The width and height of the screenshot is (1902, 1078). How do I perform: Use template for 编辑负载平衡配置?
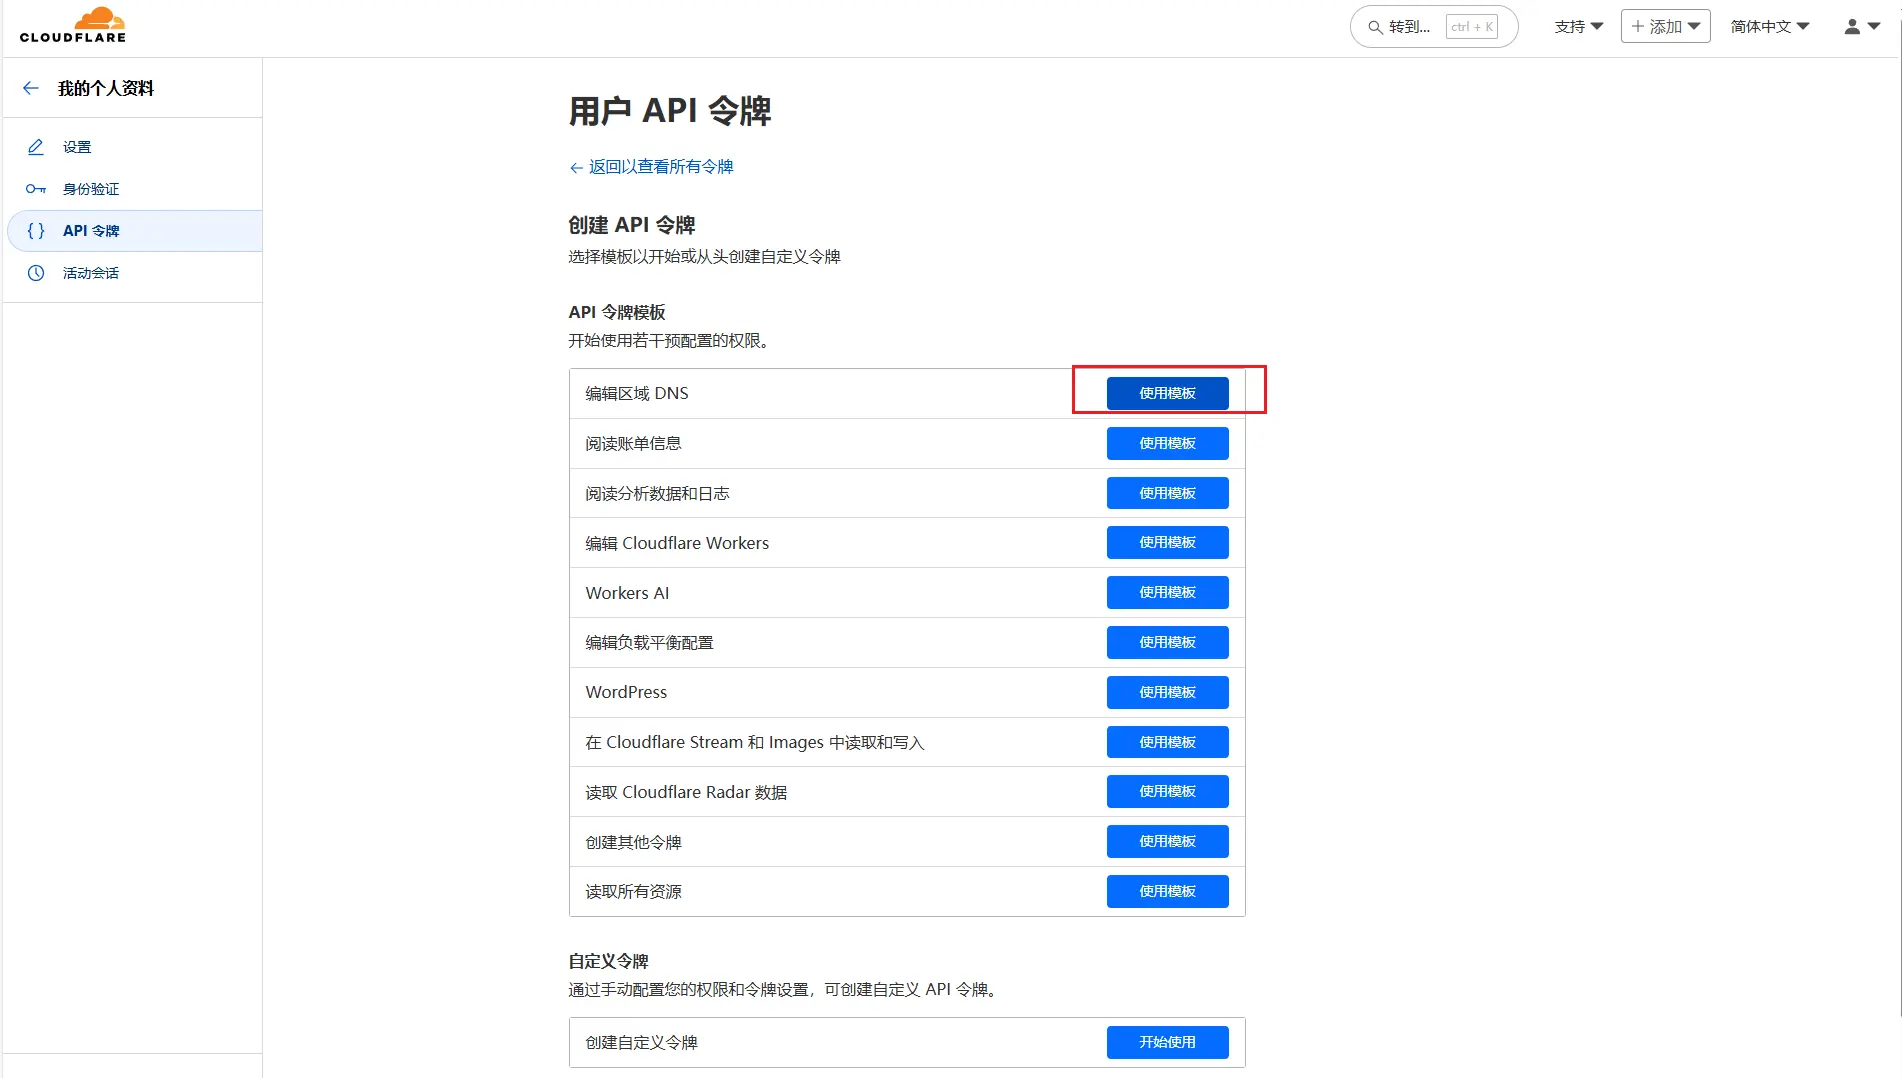1167,642
